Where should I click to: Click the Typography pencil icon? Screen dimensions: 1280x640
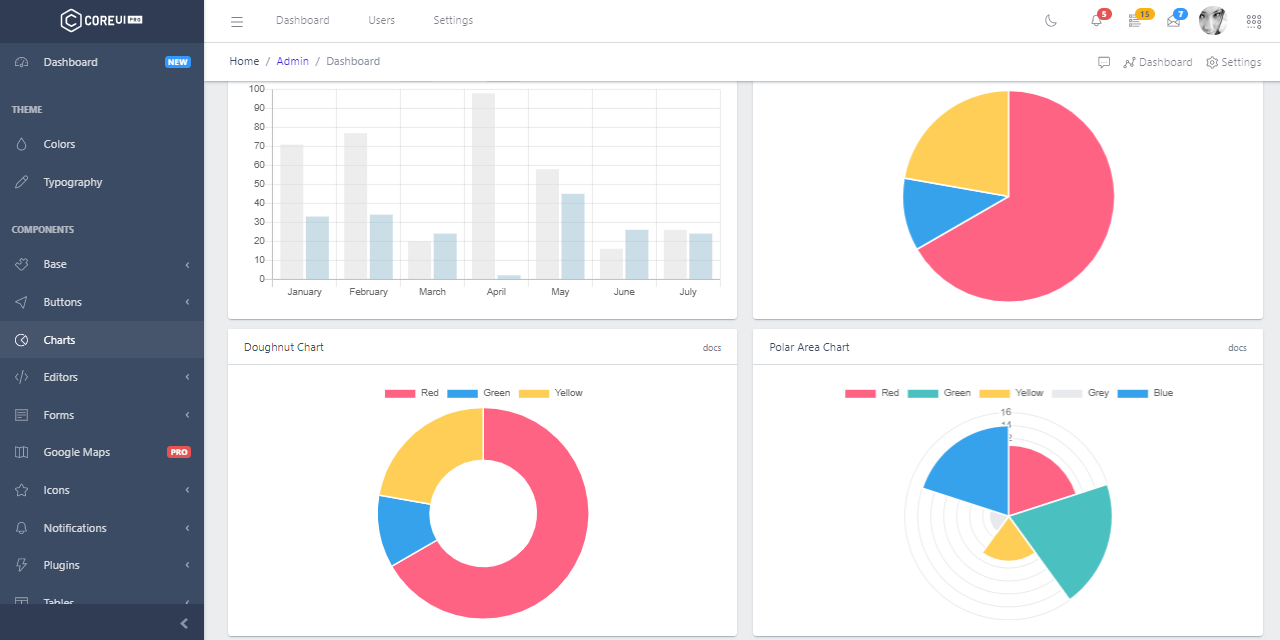(22, 182)
